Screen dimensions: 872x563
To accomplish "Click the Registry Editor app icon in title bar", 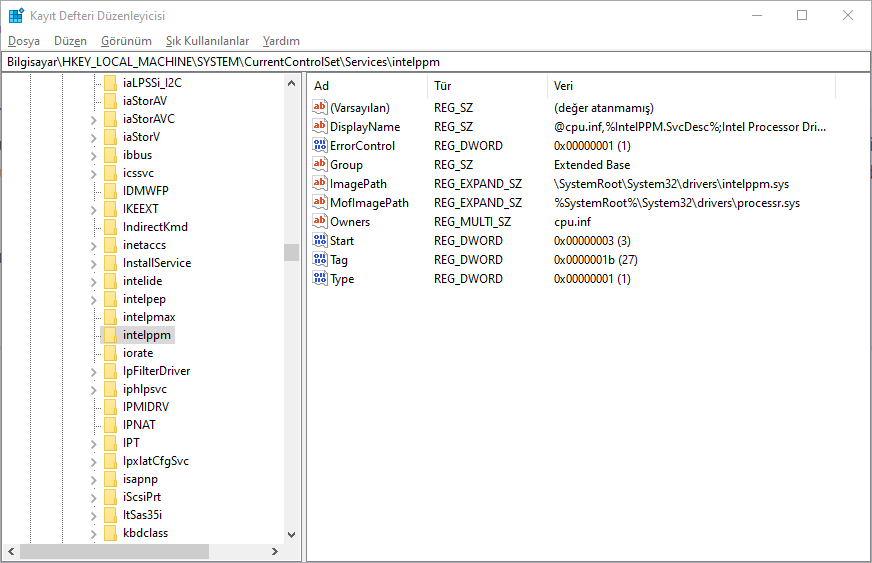I will (16, 16).
